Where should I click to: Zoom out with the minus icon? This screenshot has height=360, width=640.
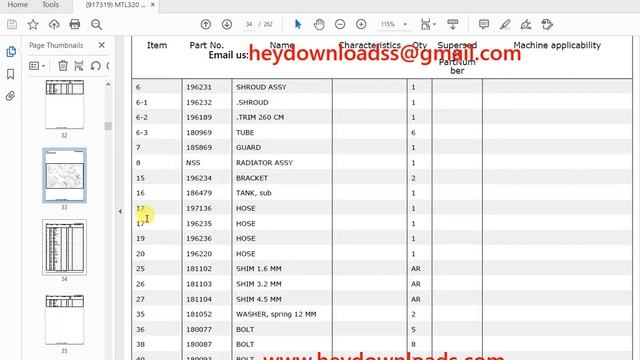click(340, 24)
